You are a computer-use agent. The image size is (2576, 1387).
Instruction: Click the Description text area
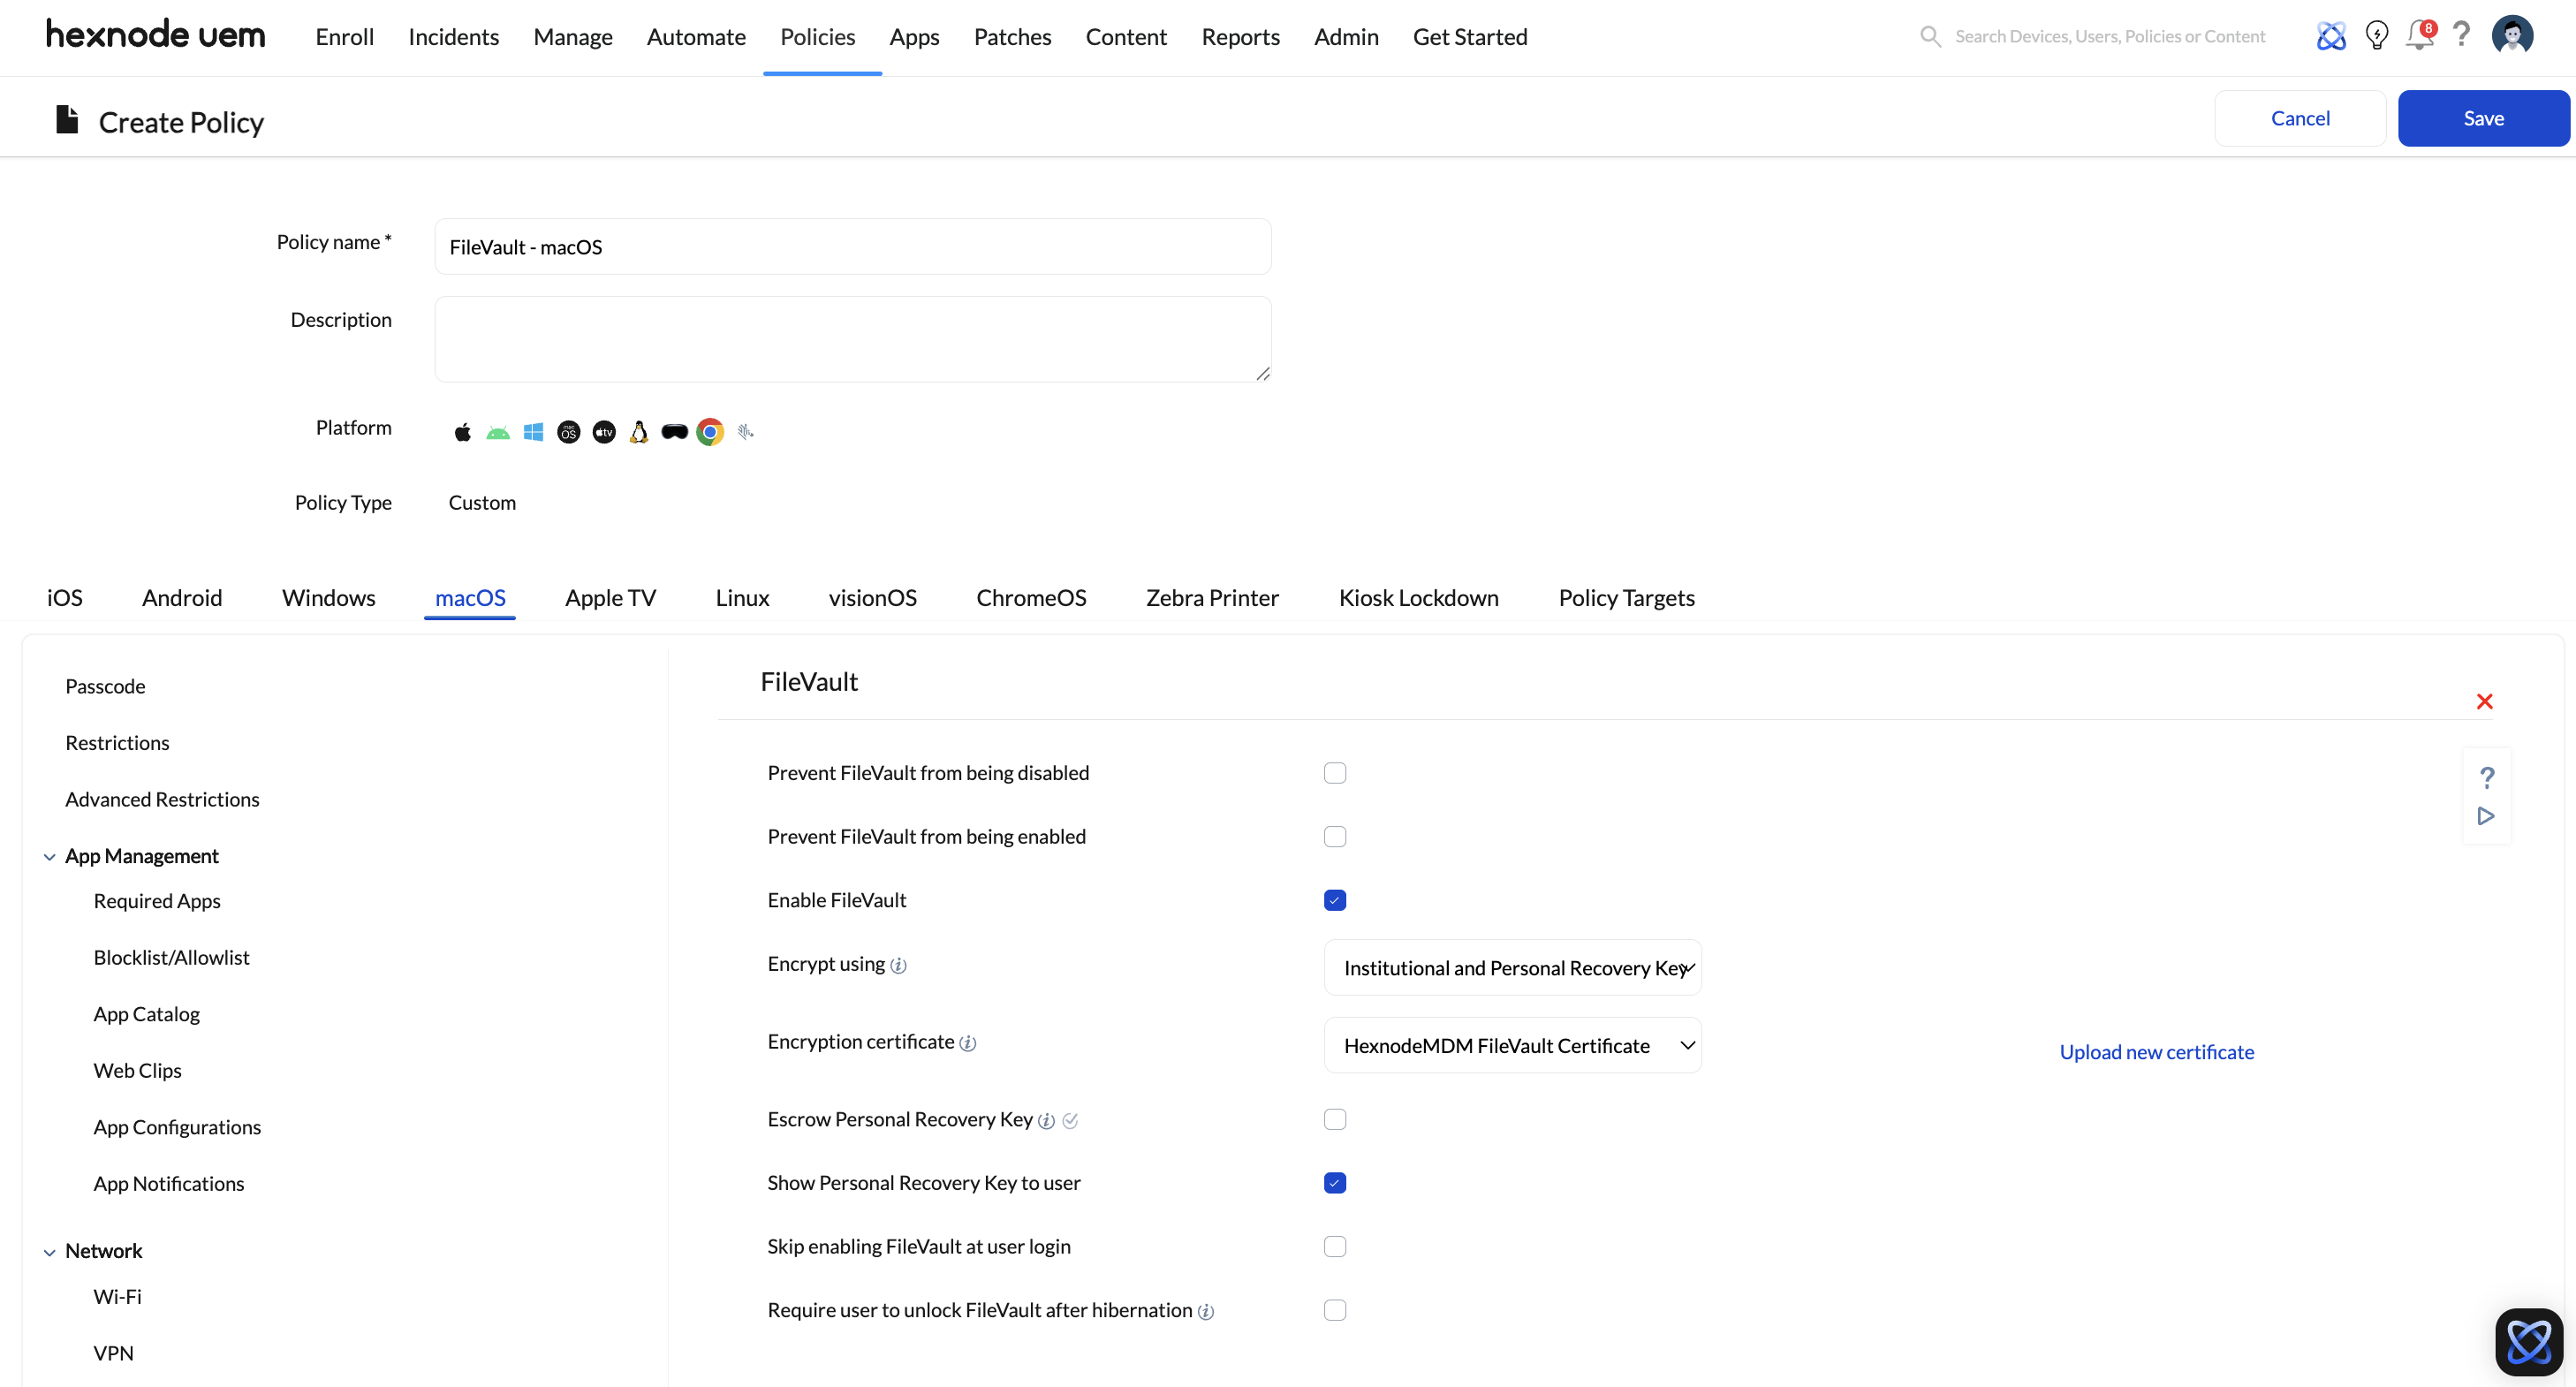[x=852, y=339]
